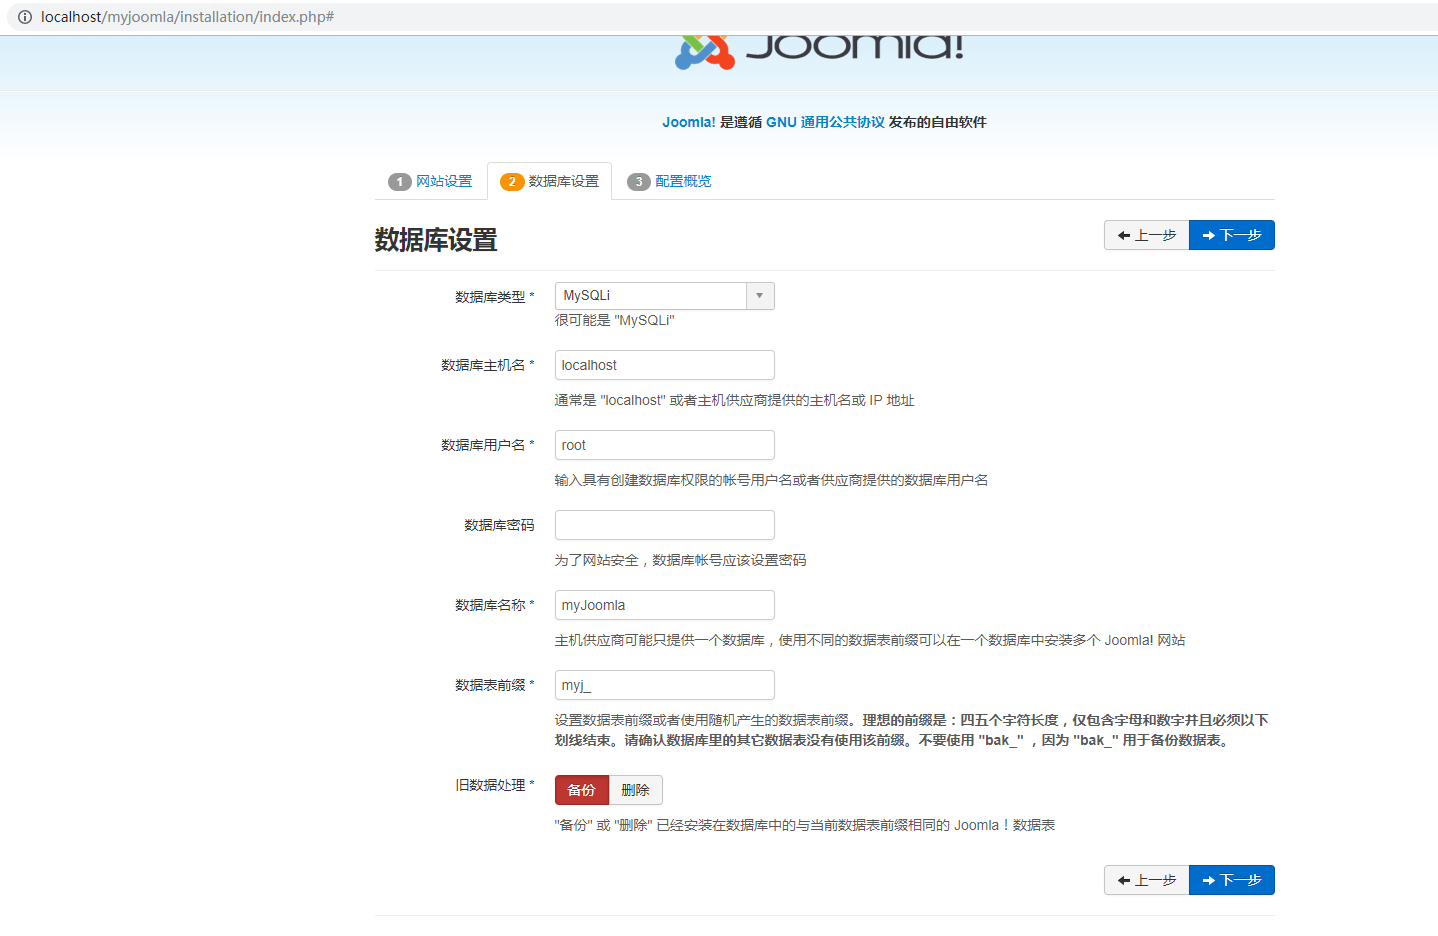Click the browser address bar URL
Screen dimensions: 1438x936
(187, 17)
